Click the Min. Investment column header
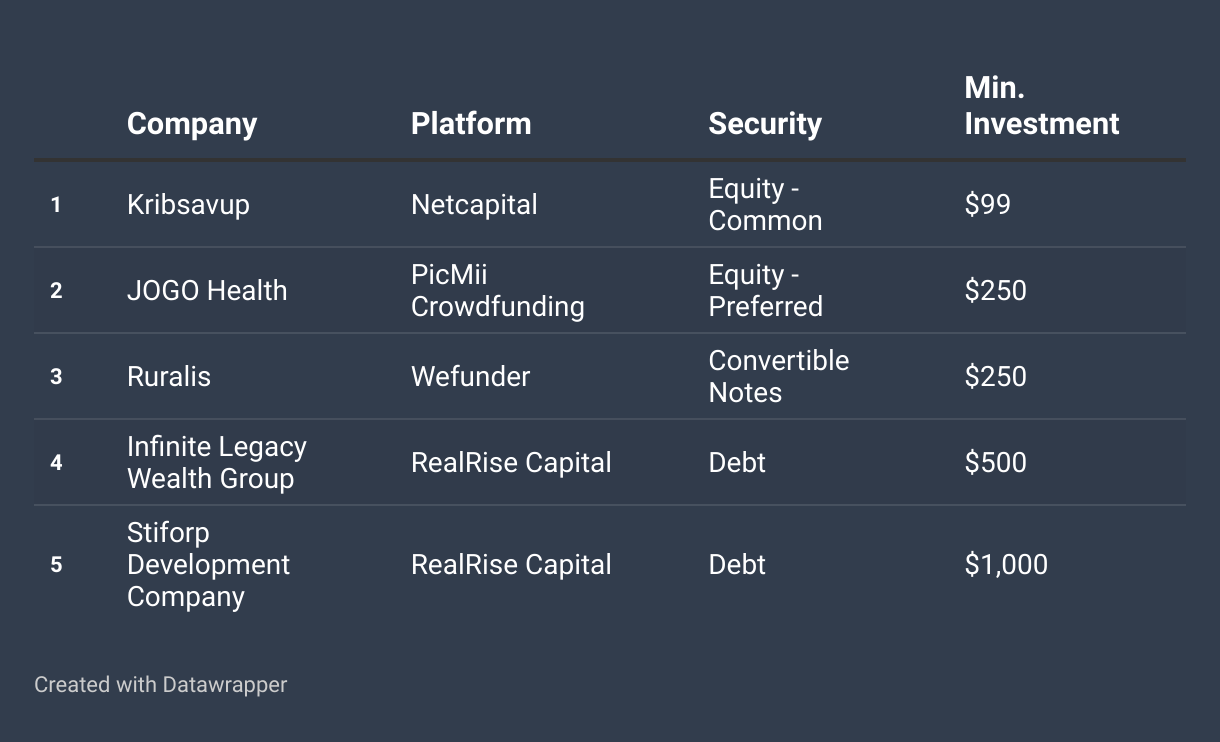1220x742 pixels. 1042,106
